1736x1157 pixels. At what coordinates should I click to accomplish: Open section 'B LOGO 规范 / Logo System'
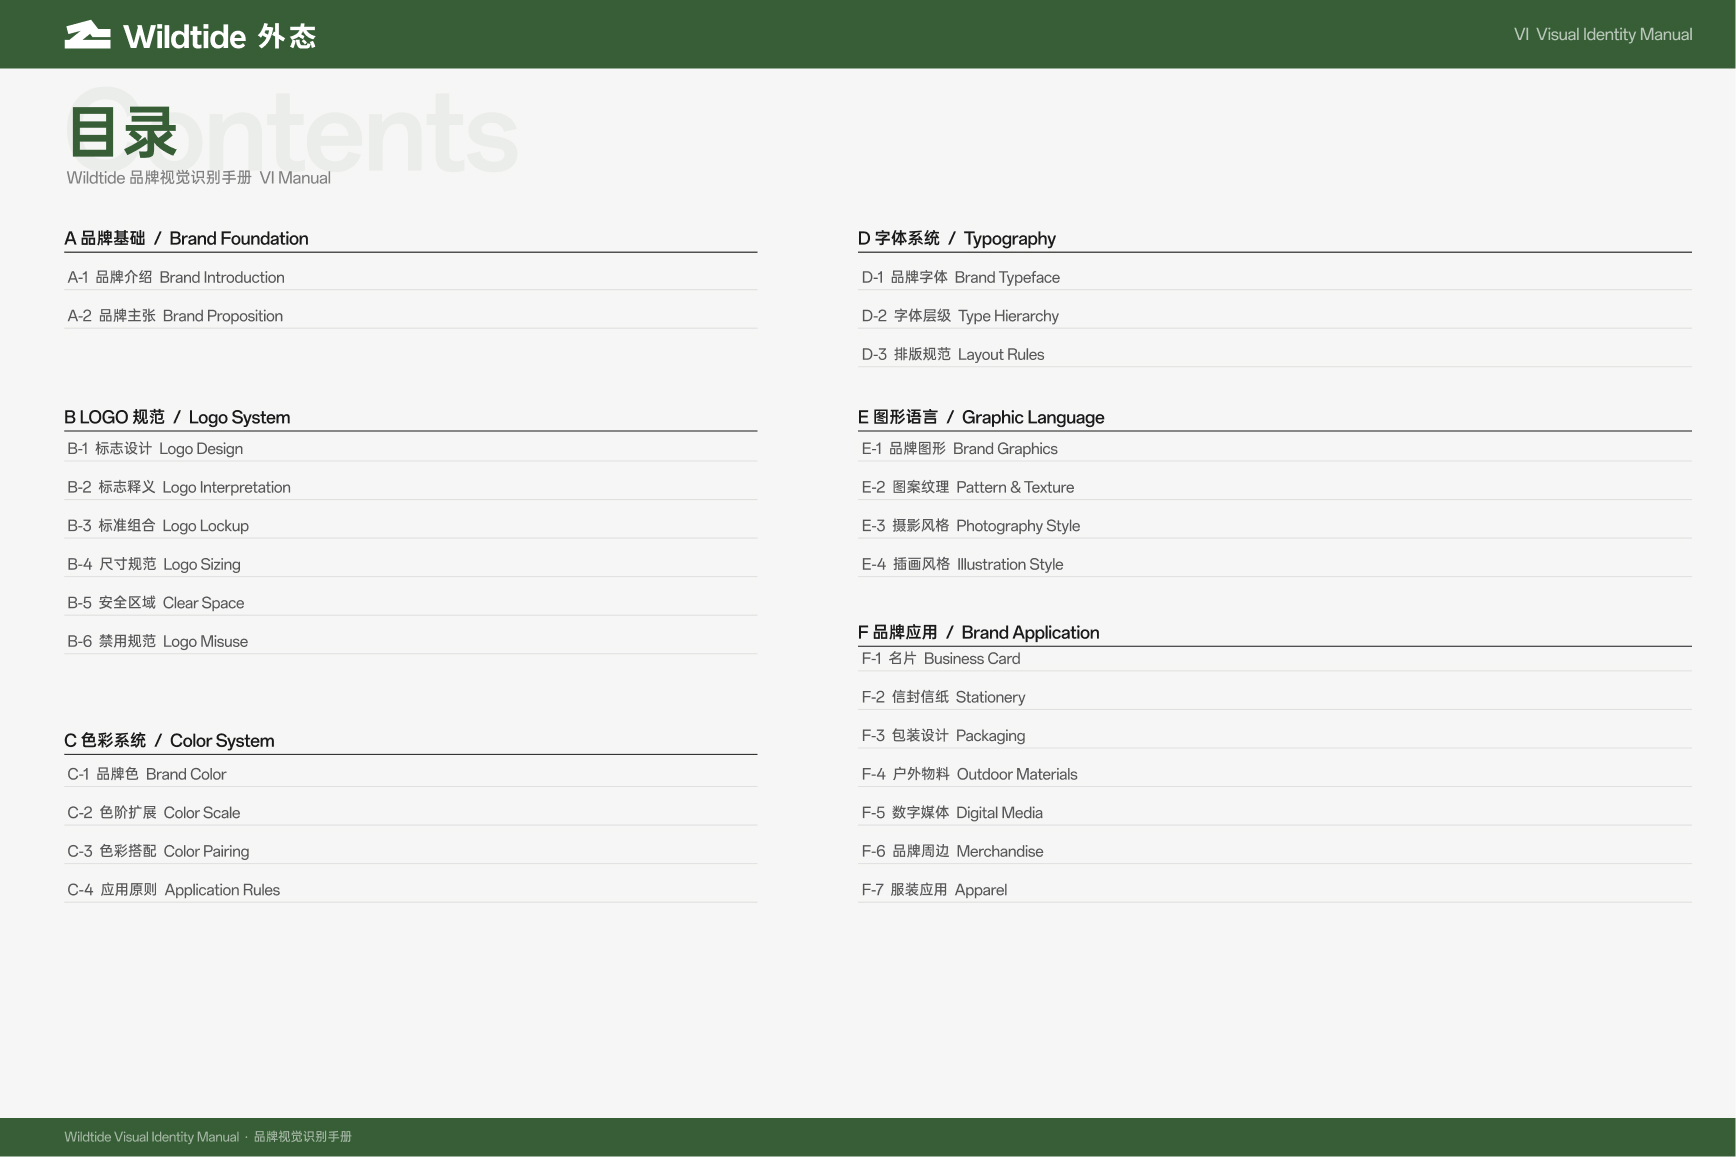(x=178, y=417)
